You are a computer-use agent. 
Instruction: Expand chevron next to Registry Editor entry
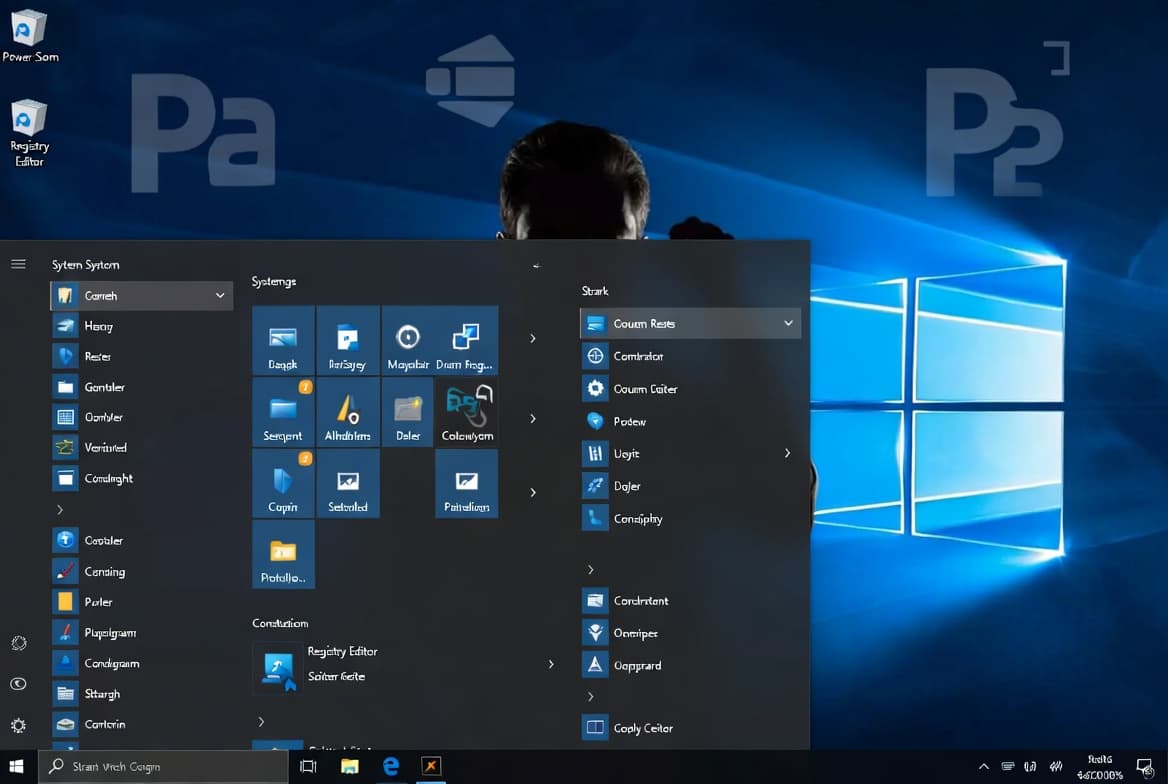click(x=551, y=664)
